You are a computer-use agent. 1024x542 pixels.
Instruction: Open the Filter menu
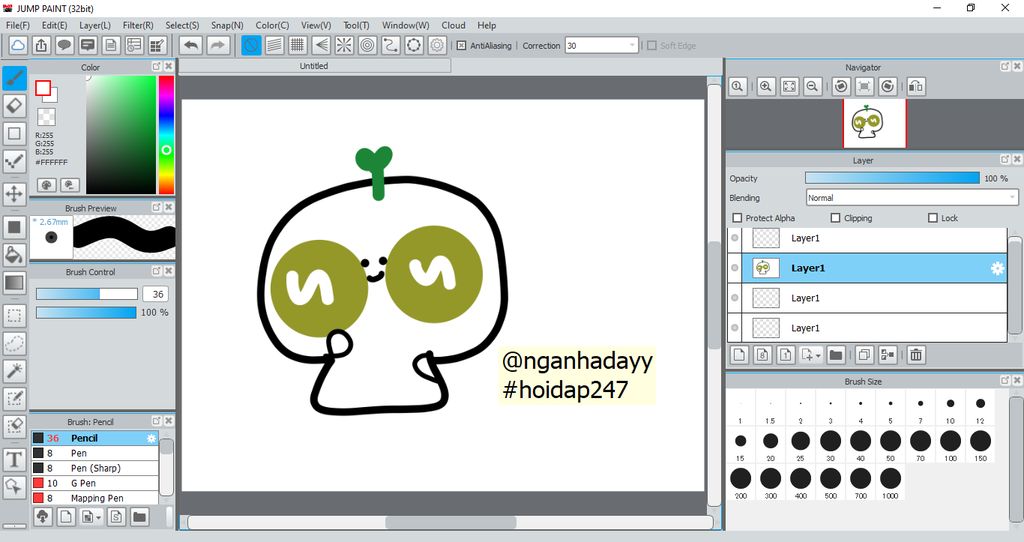pos(138,25)
